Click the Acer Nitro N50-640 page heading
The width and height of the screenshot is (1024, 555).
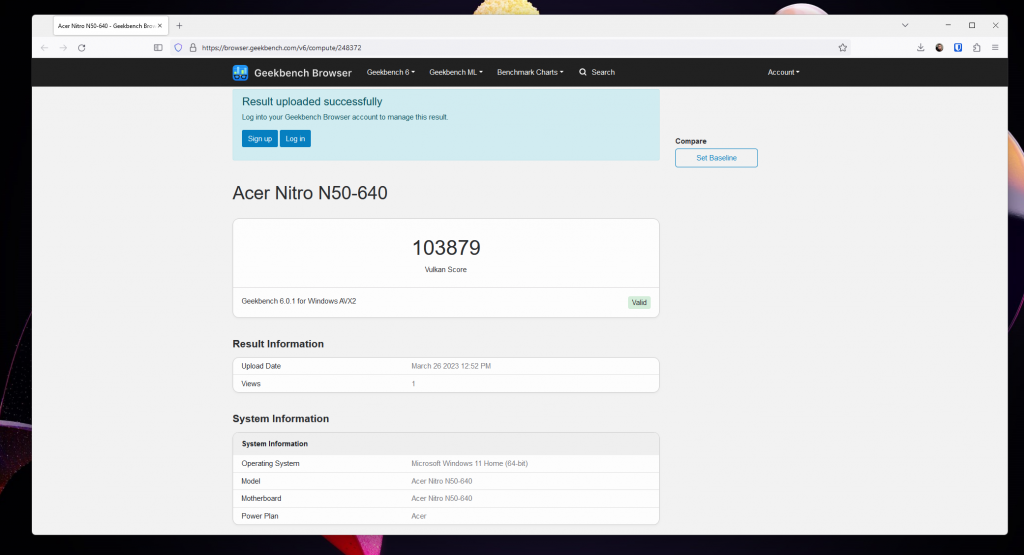pos(310,193)
